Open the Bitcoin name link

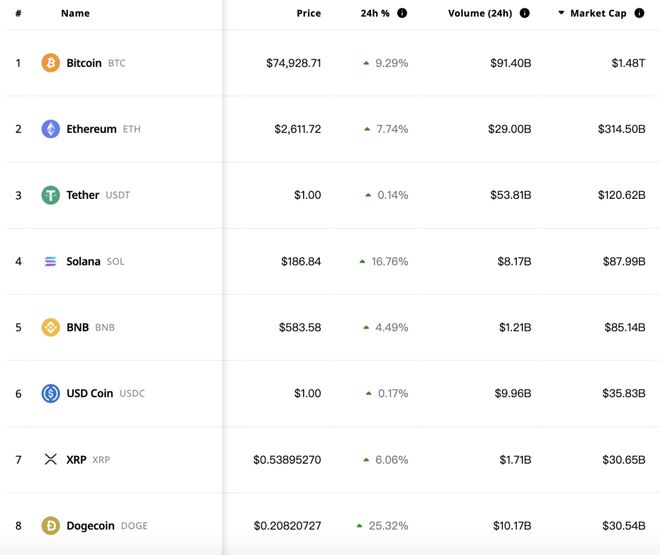coord(84,63)
